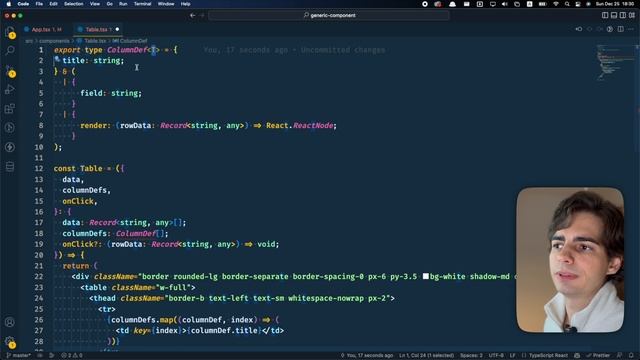Open the Terminal menu
The height and width of the screenshot is (360, 640).
tap(142, 4)
